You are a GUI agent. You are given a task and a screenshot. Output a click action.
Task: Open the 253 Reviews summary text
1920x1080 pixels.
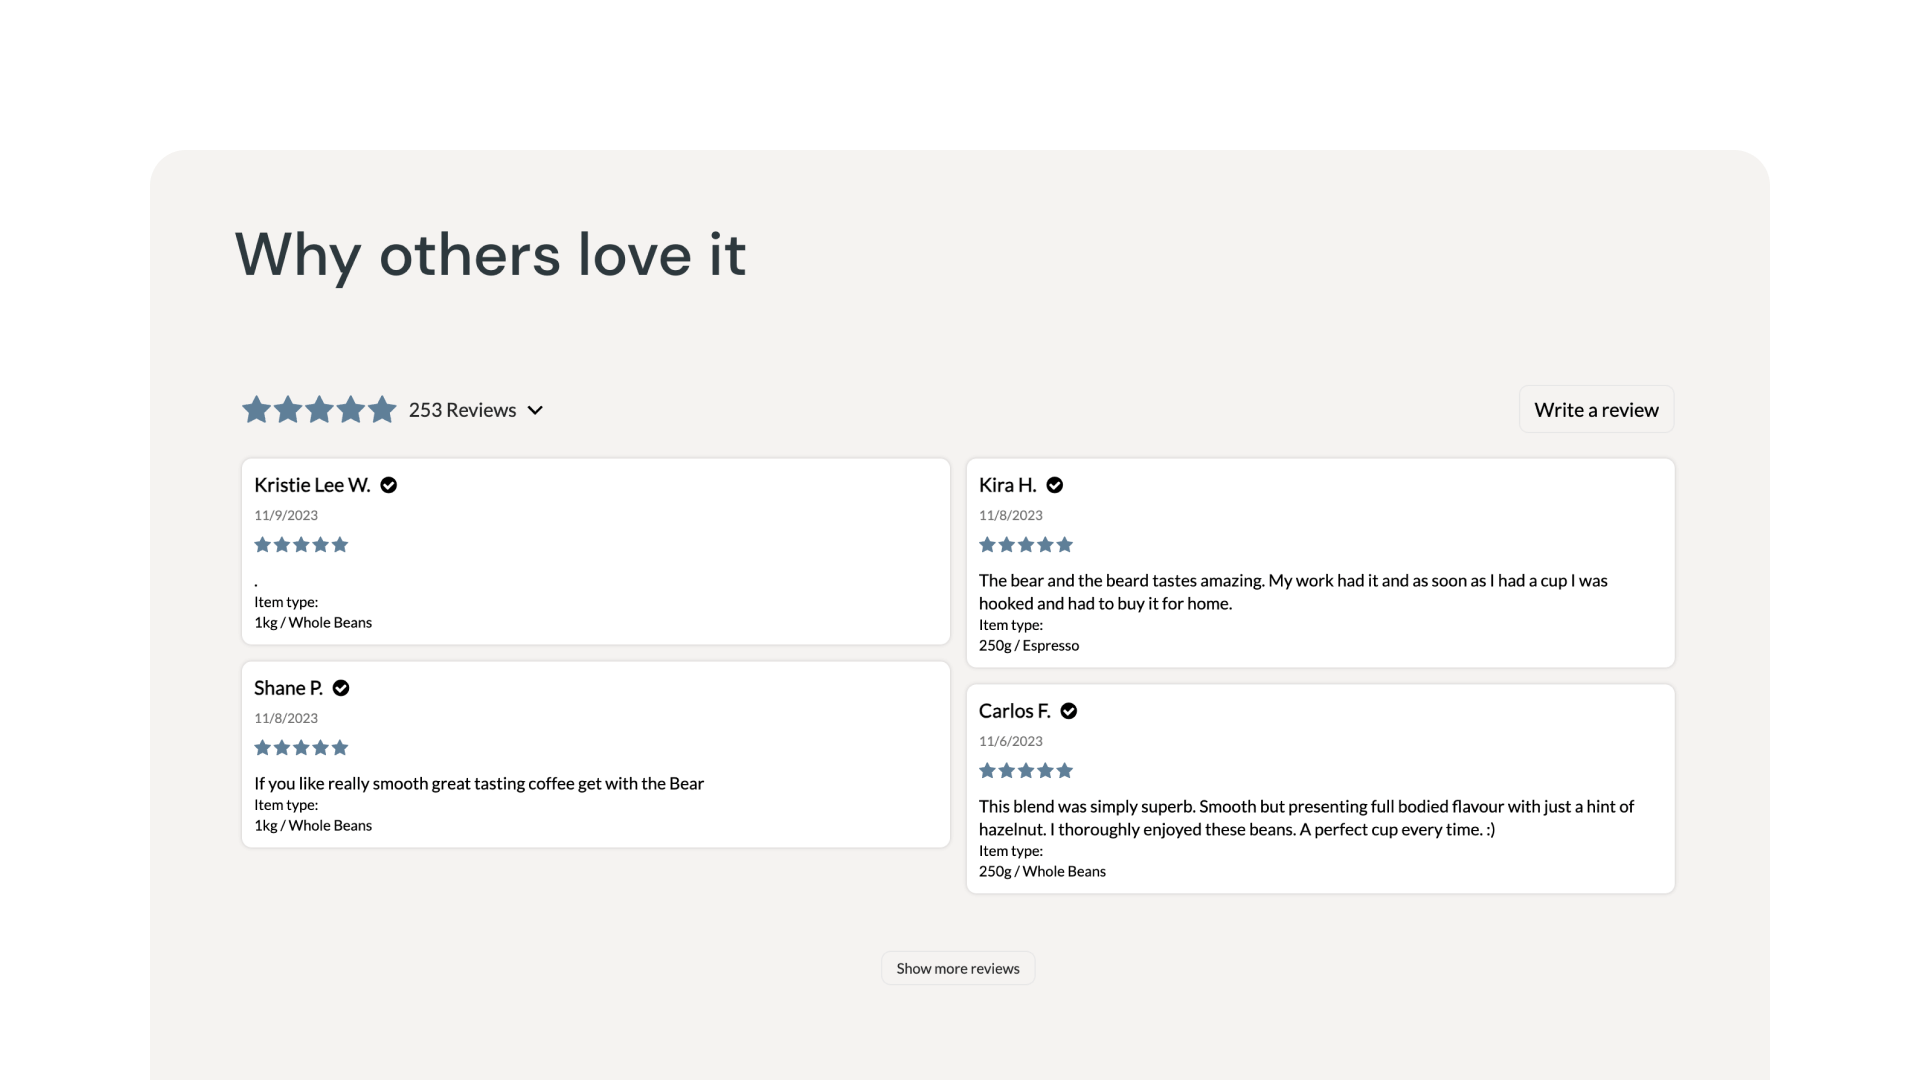(462, 410)
